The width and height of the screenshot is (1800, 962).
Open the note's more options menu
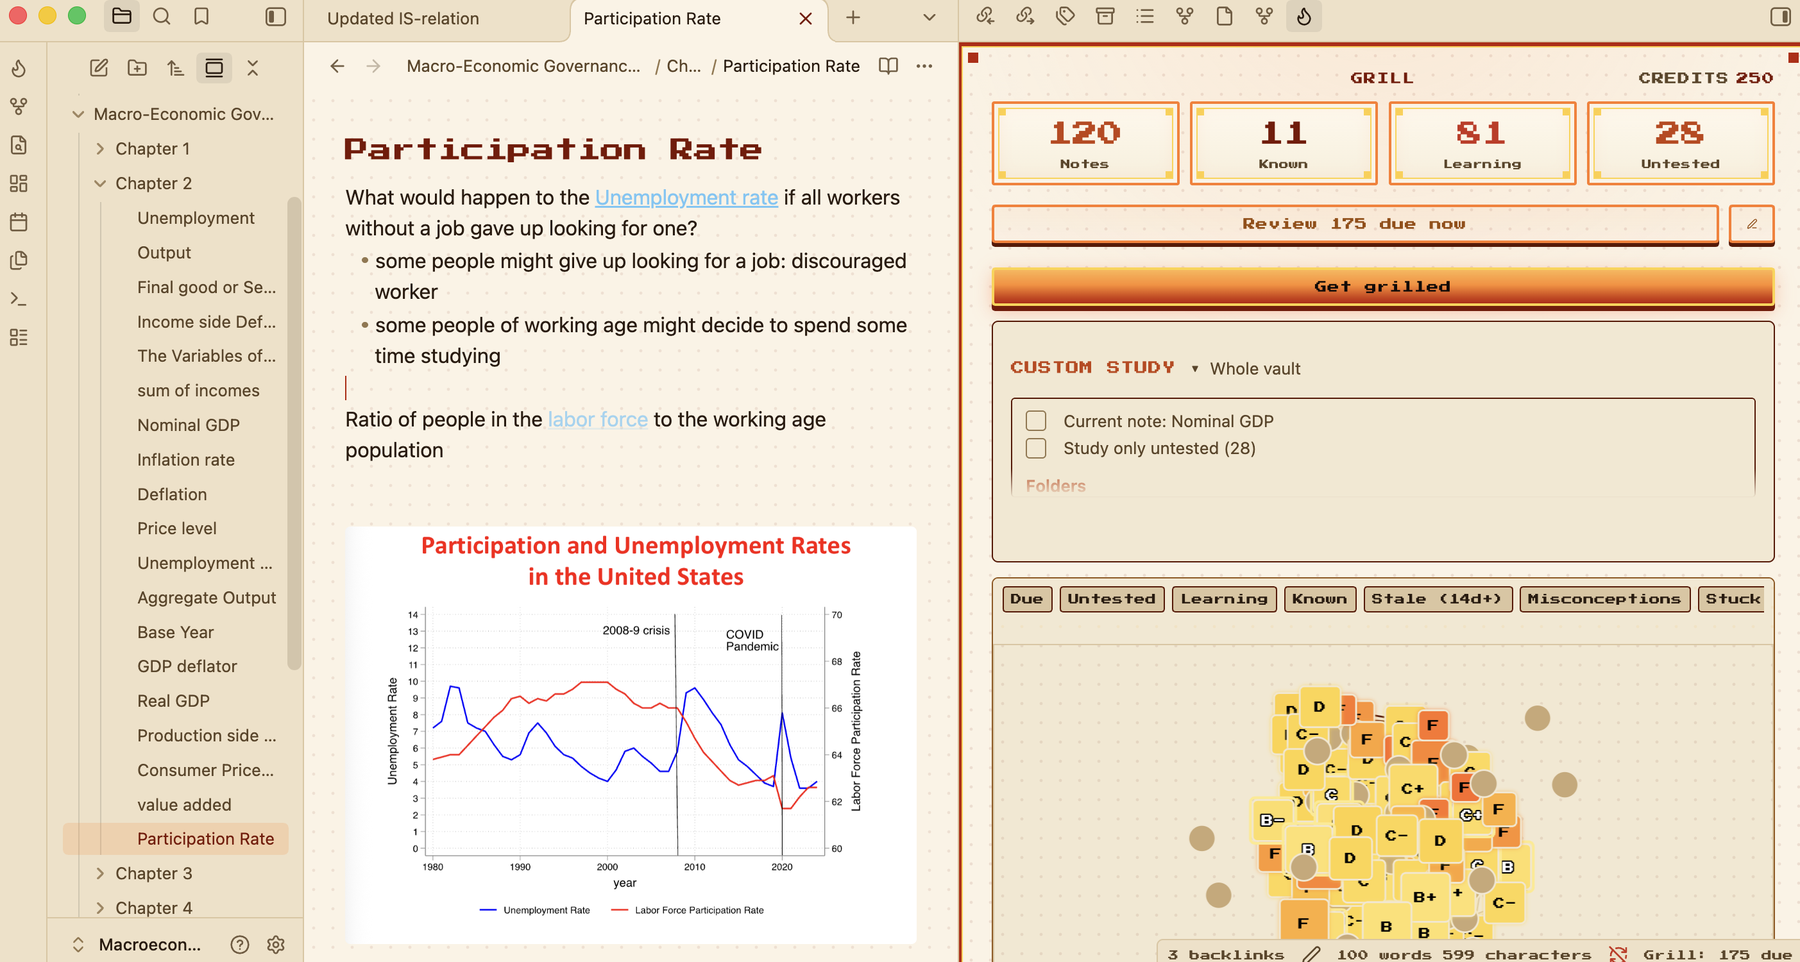coord(924,66)
